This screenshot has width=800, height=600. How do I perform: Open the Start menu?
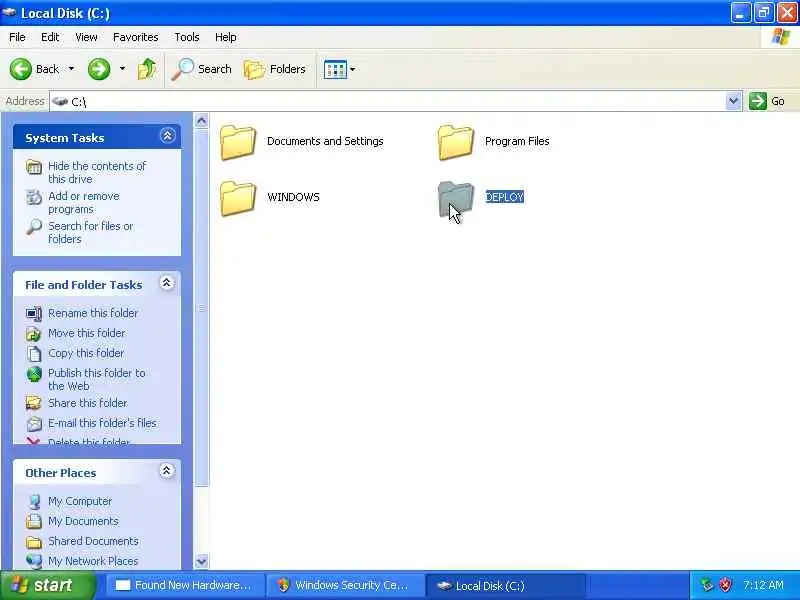pos(48,585)
